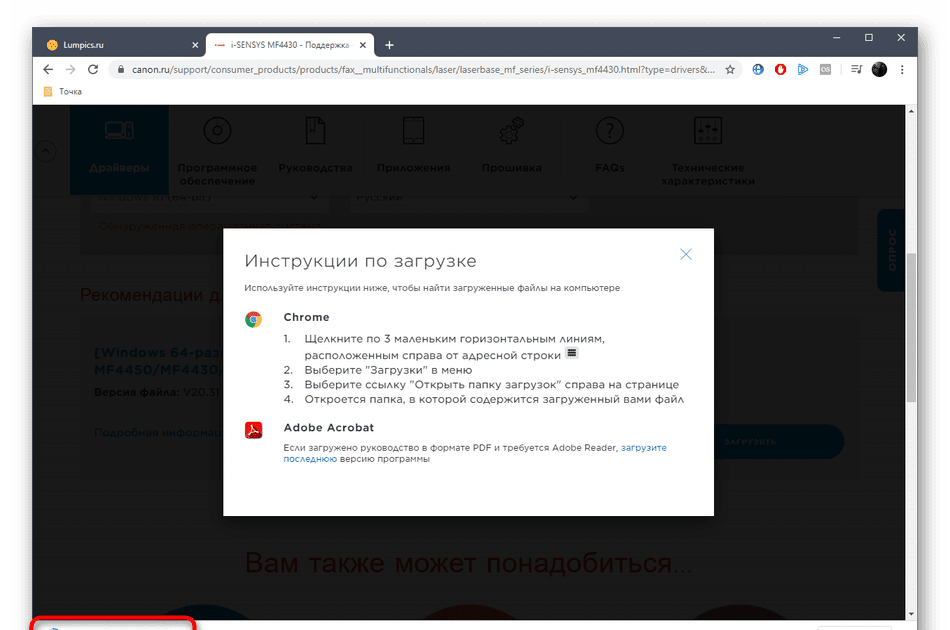Click the Adobe Acrobat icon in dialog
Screen dimensions: 950x630
click(253, 430)
